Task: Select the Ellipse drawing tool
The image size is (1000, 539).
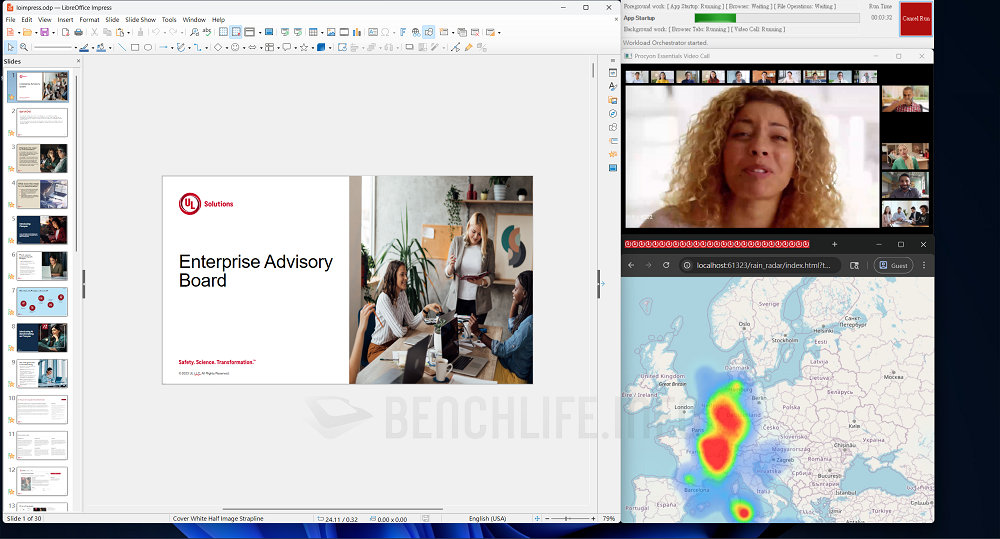Action: (x=148, y=47)
